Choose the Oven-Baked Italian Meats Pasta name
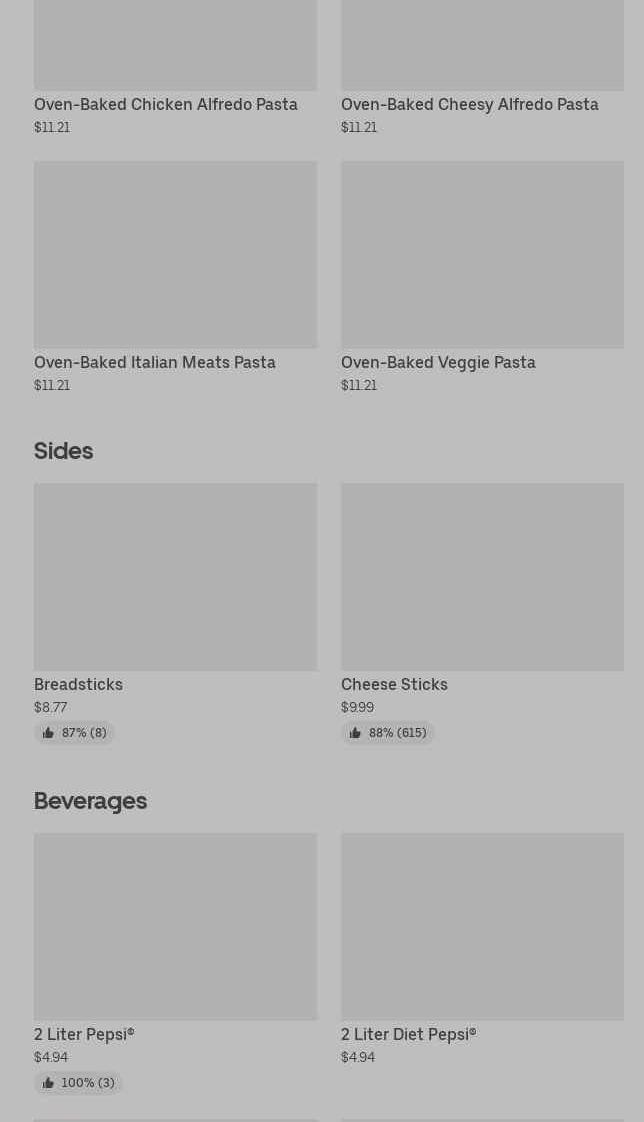This screenshot has width=644, height=1122. point(155,362)
